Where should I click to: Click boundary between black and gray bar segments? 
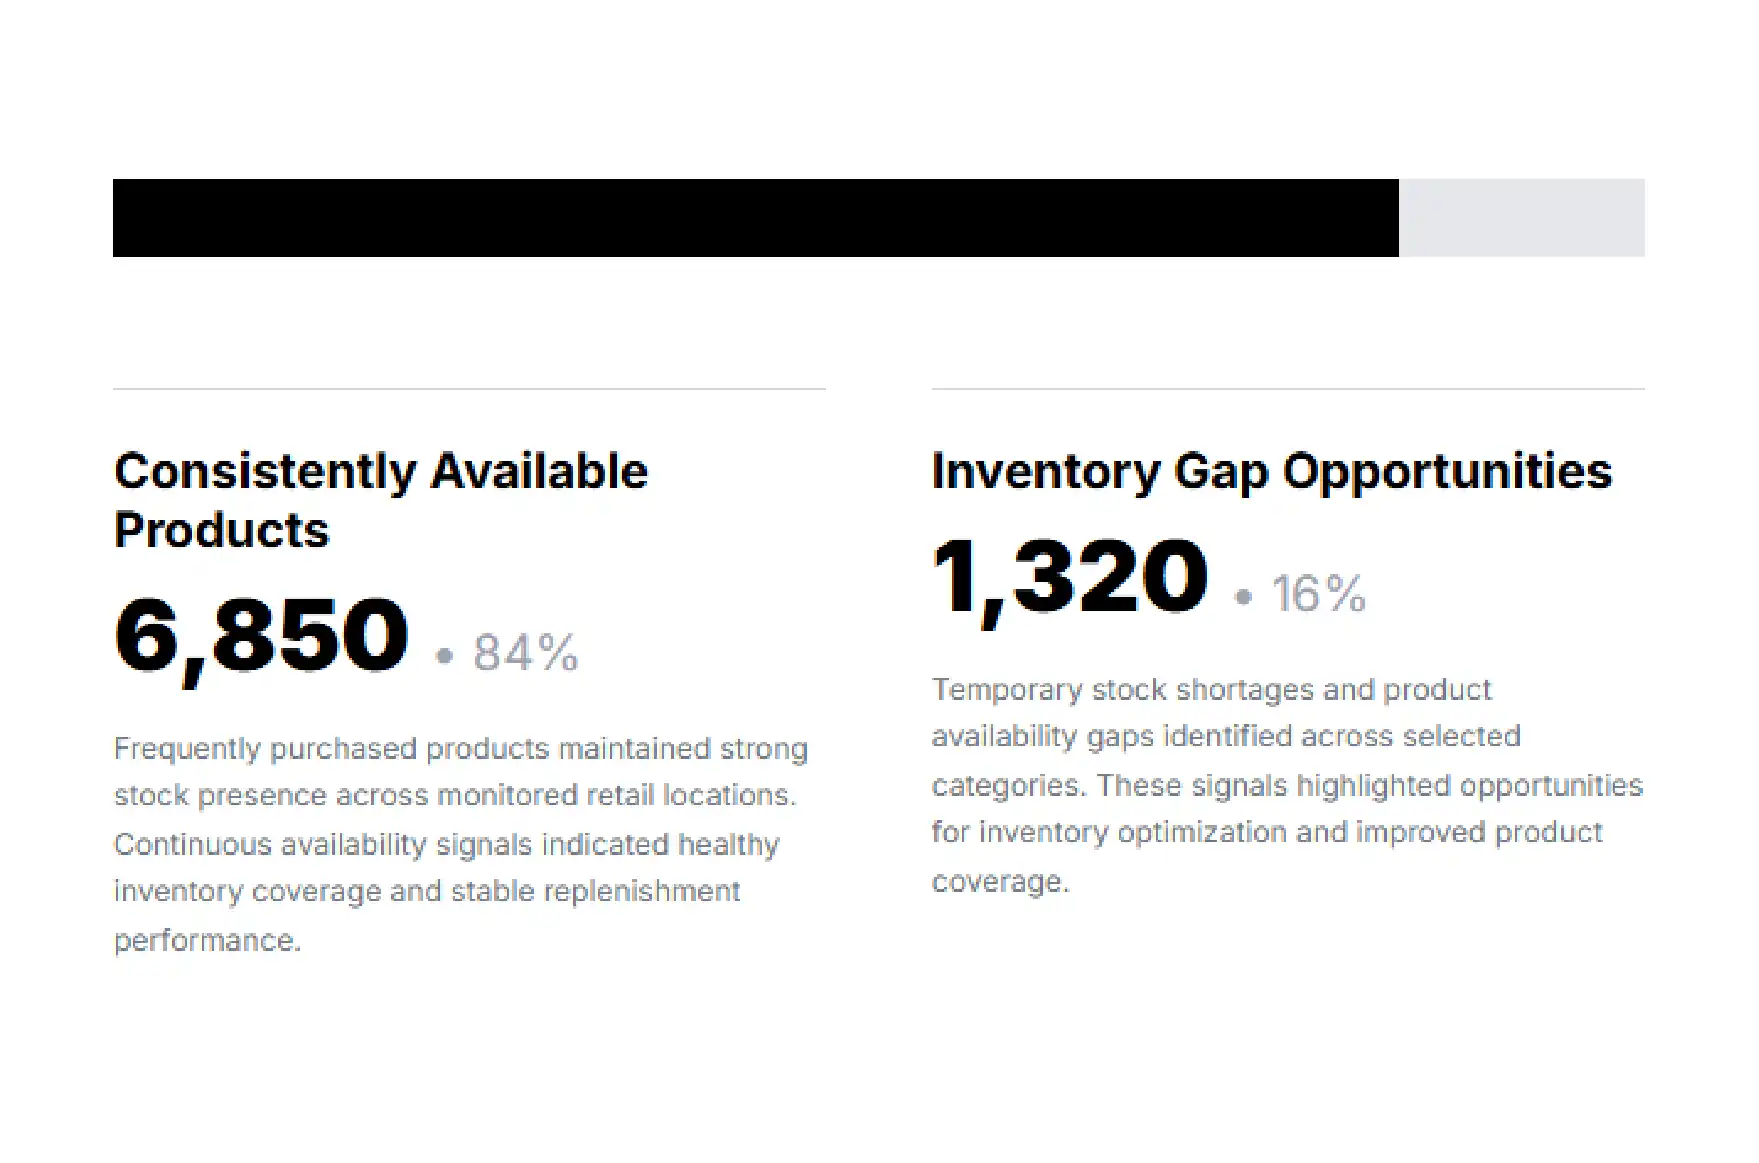point(1398,218)
